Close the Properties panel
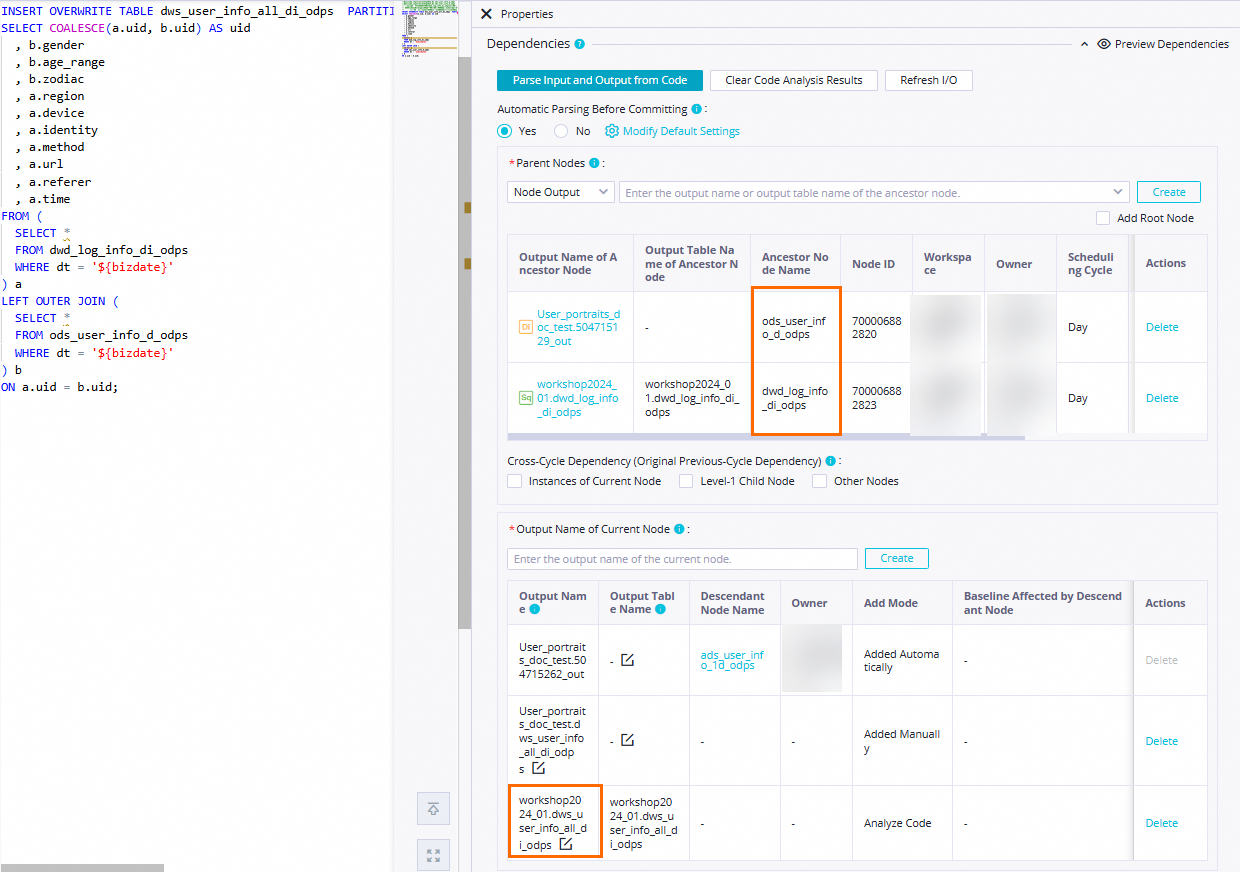This screenshot has width=1240, height=872. (486, 14)
